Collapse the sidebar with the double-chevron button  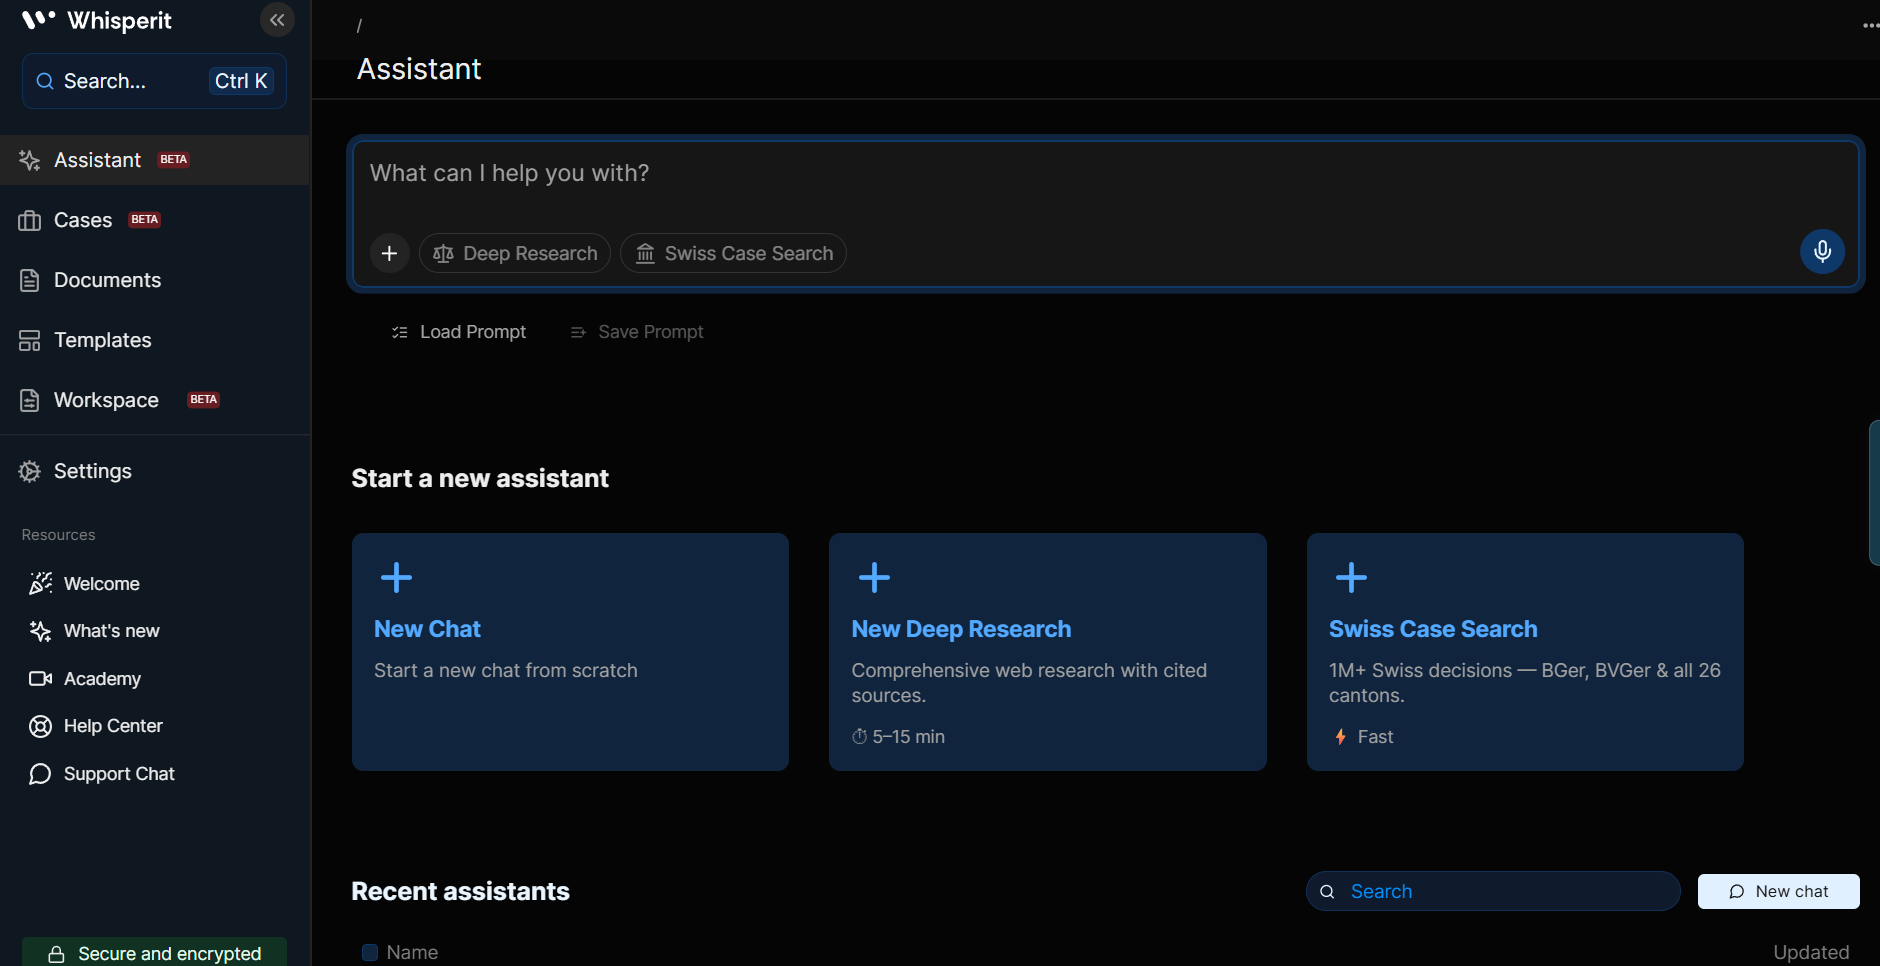277,20
